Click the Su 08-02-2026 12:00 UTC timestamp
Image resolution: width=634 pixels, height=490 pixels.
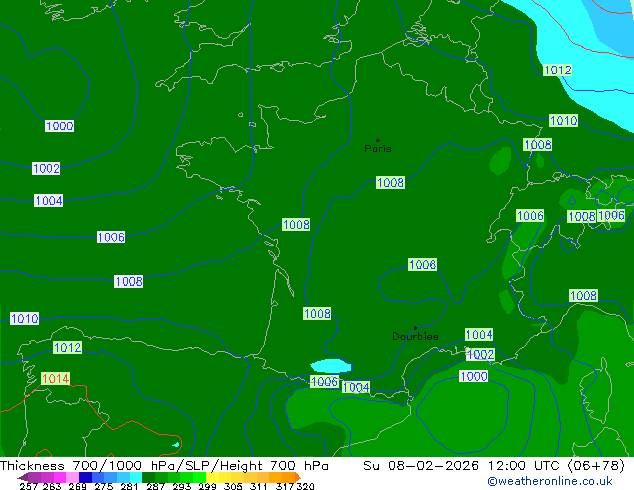pos(494,466)
